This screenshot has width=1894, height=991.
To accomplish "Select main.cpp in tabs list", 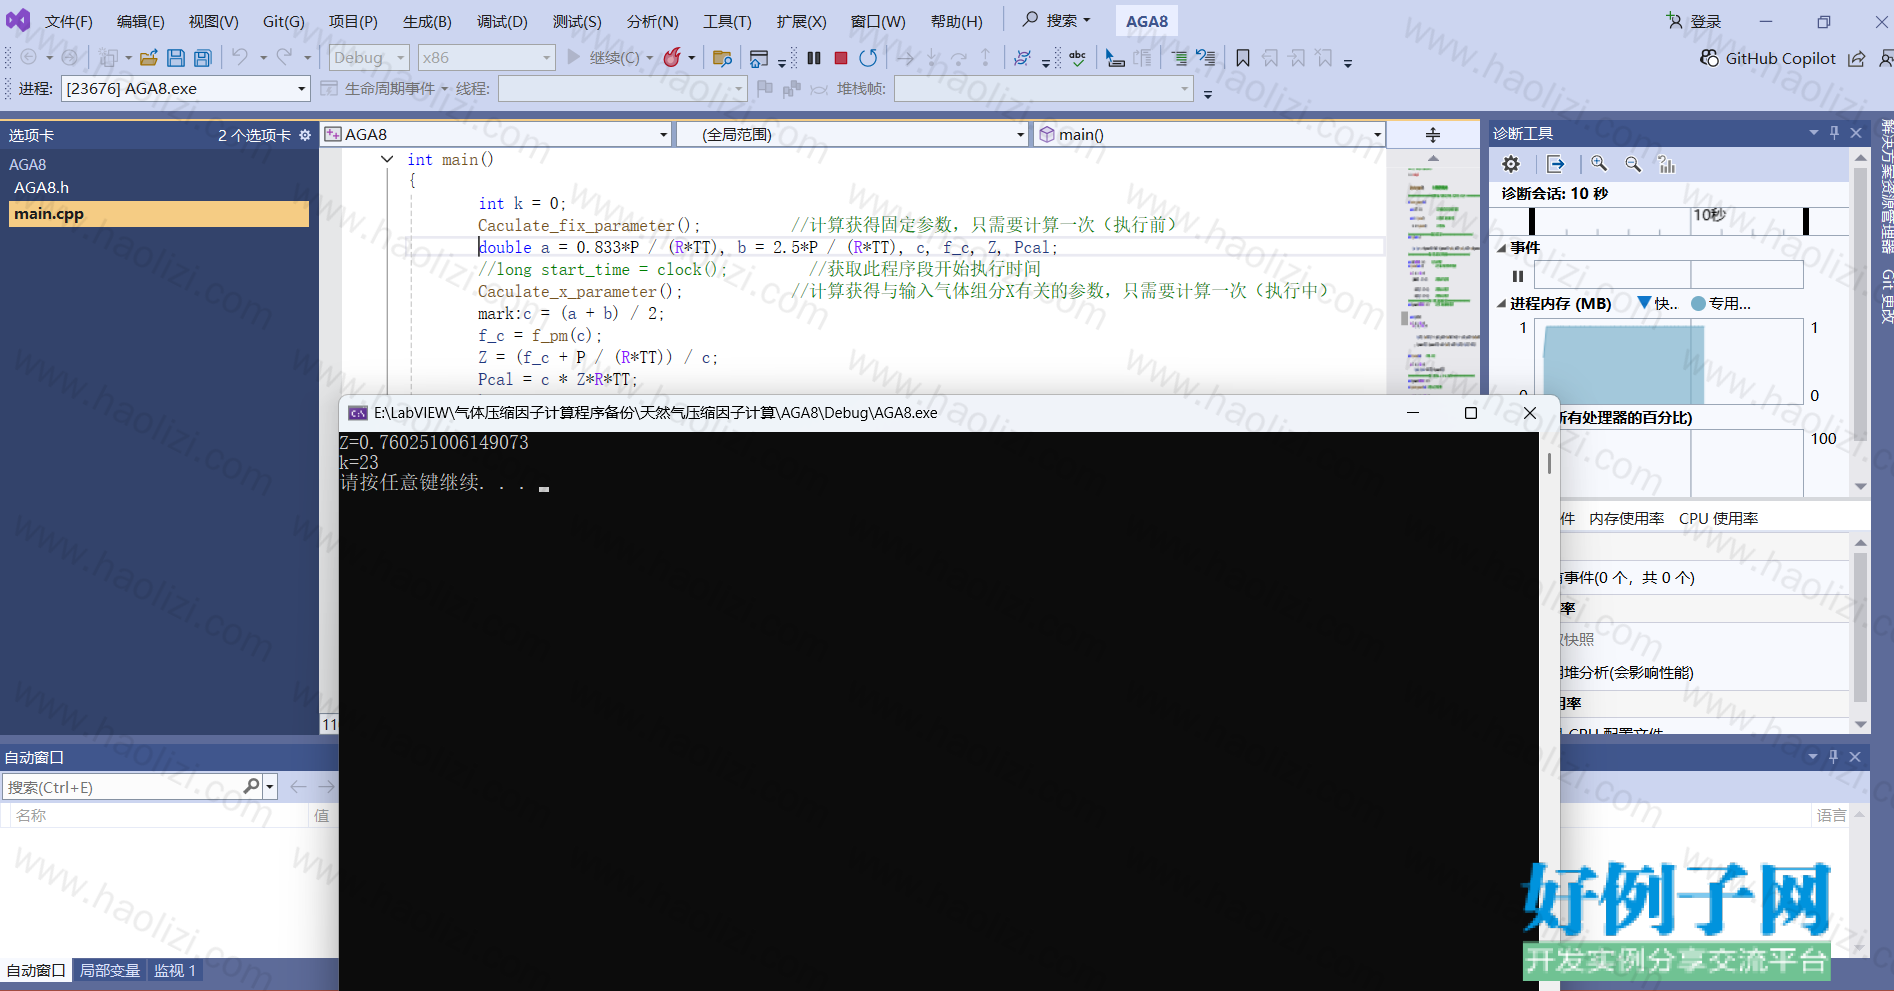I will pyautogui.click(x=159, y=214).
